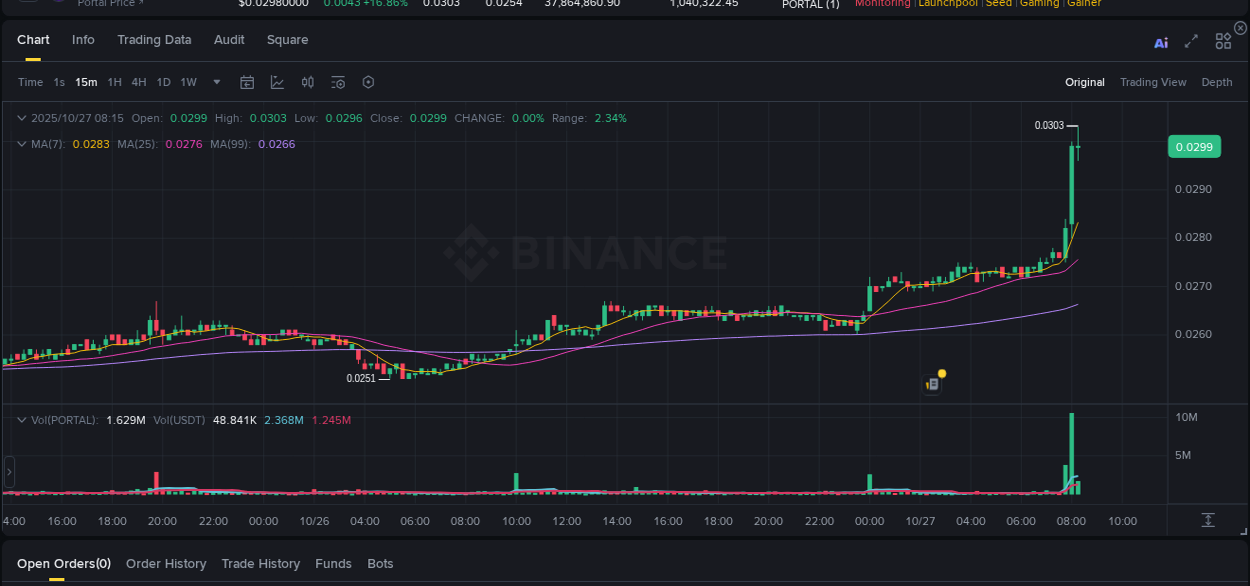Collapse the MA indicator row

(21, 143)
